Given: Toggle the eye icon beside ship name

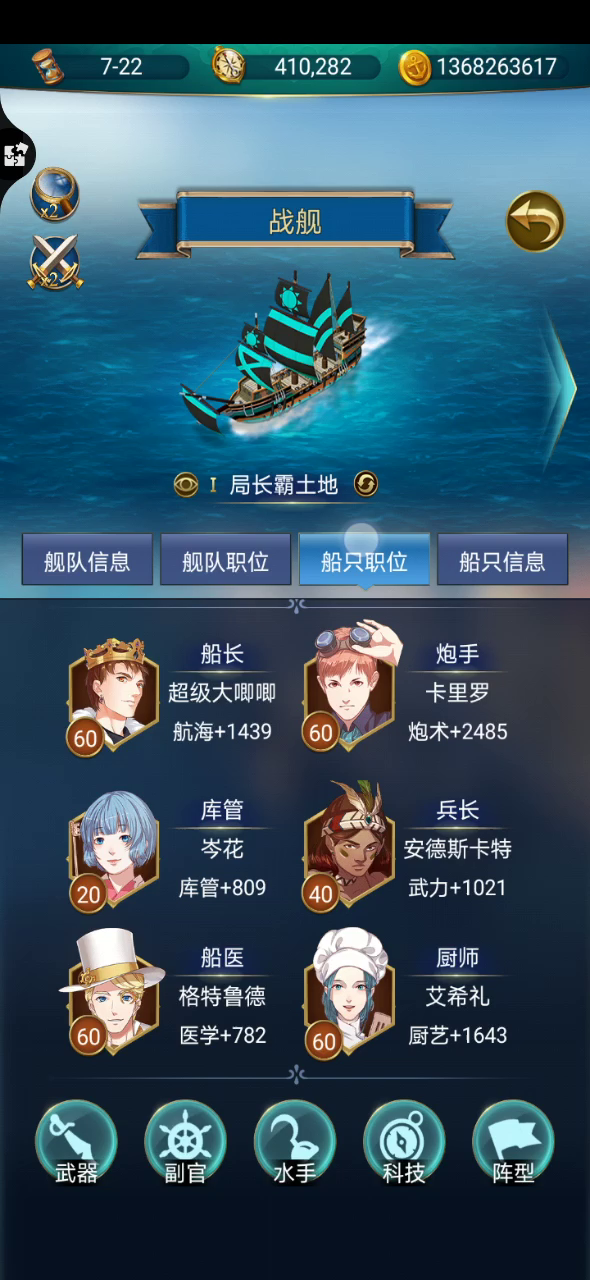Looking at the screenshot, I should click(186, 485).
